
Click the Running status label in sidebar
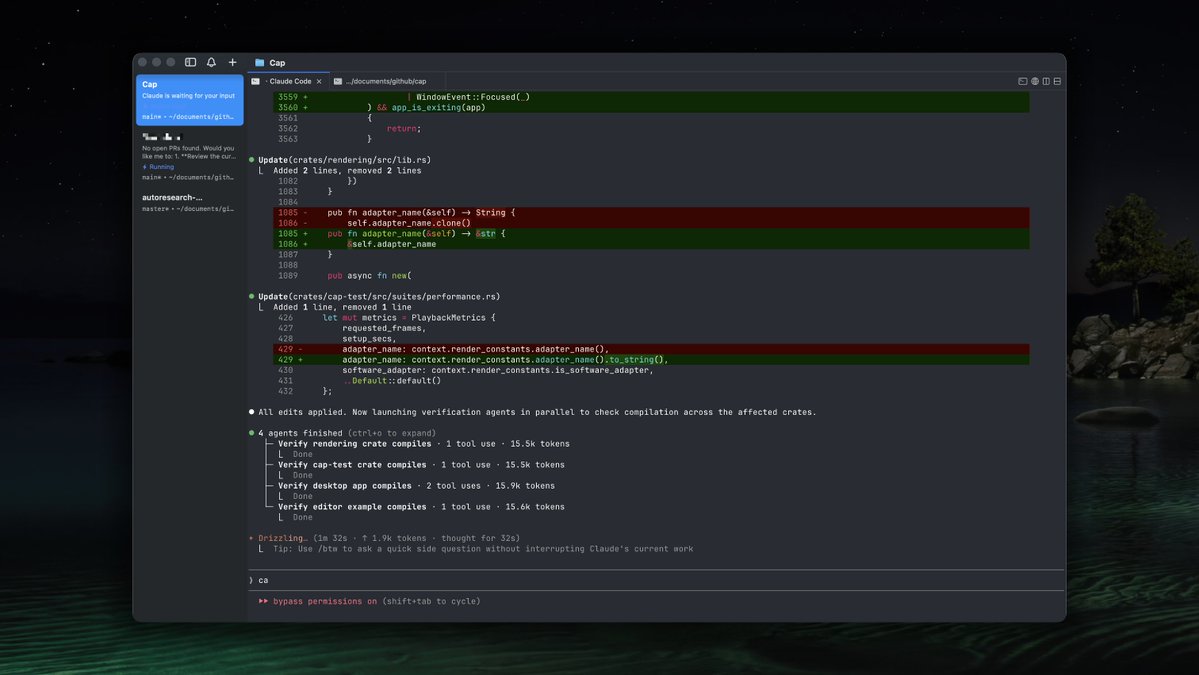[x=161, y=167]
